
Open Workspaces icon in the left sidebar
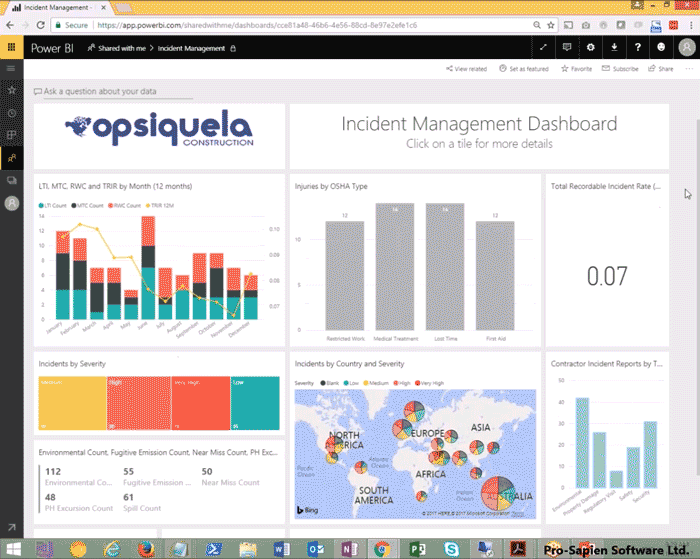12,180
